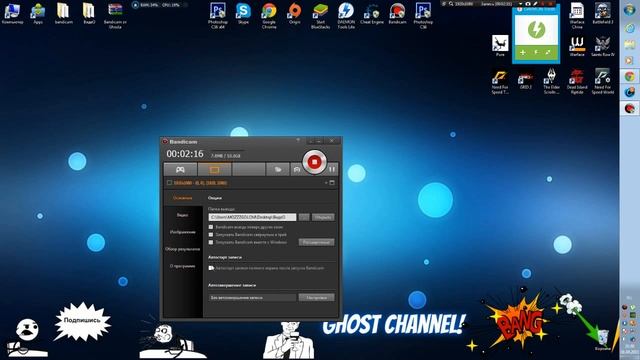Open Windows Start orb on taskbar
The image size is (640, 360).
(x=629, y=10)
